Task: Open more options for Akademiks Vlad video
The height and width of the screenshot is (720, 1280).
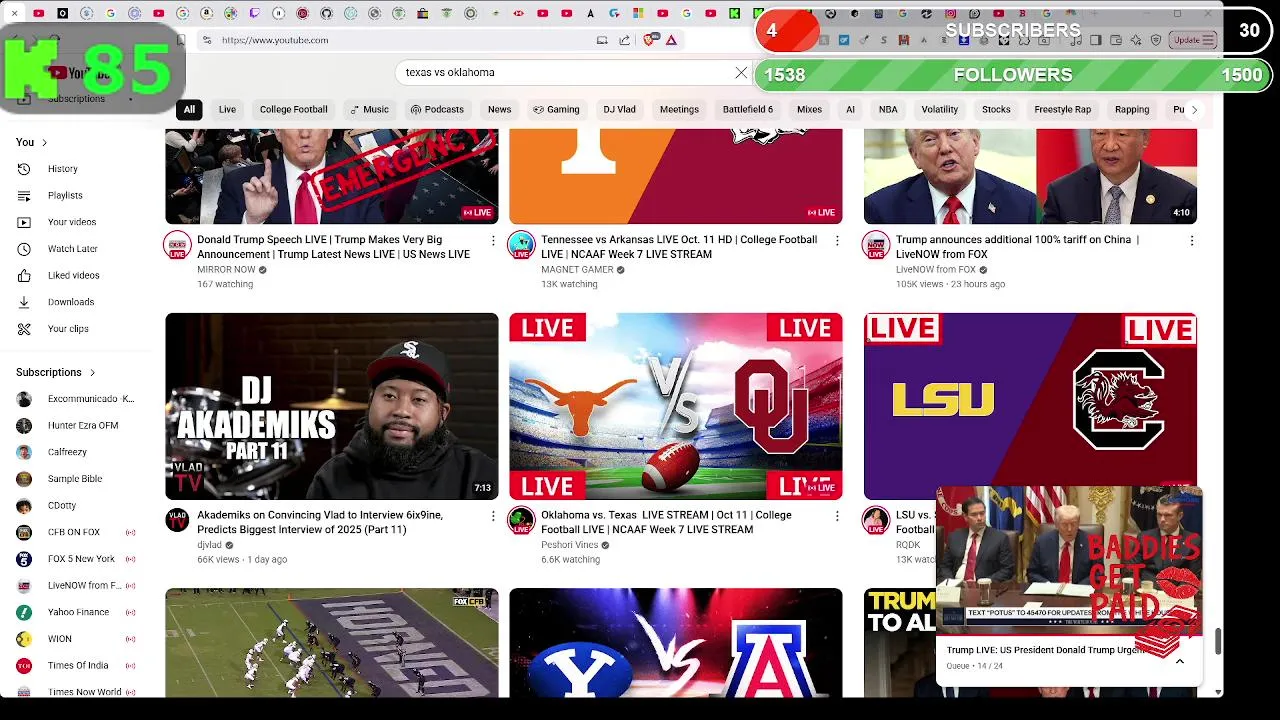Action: point(493,516)
